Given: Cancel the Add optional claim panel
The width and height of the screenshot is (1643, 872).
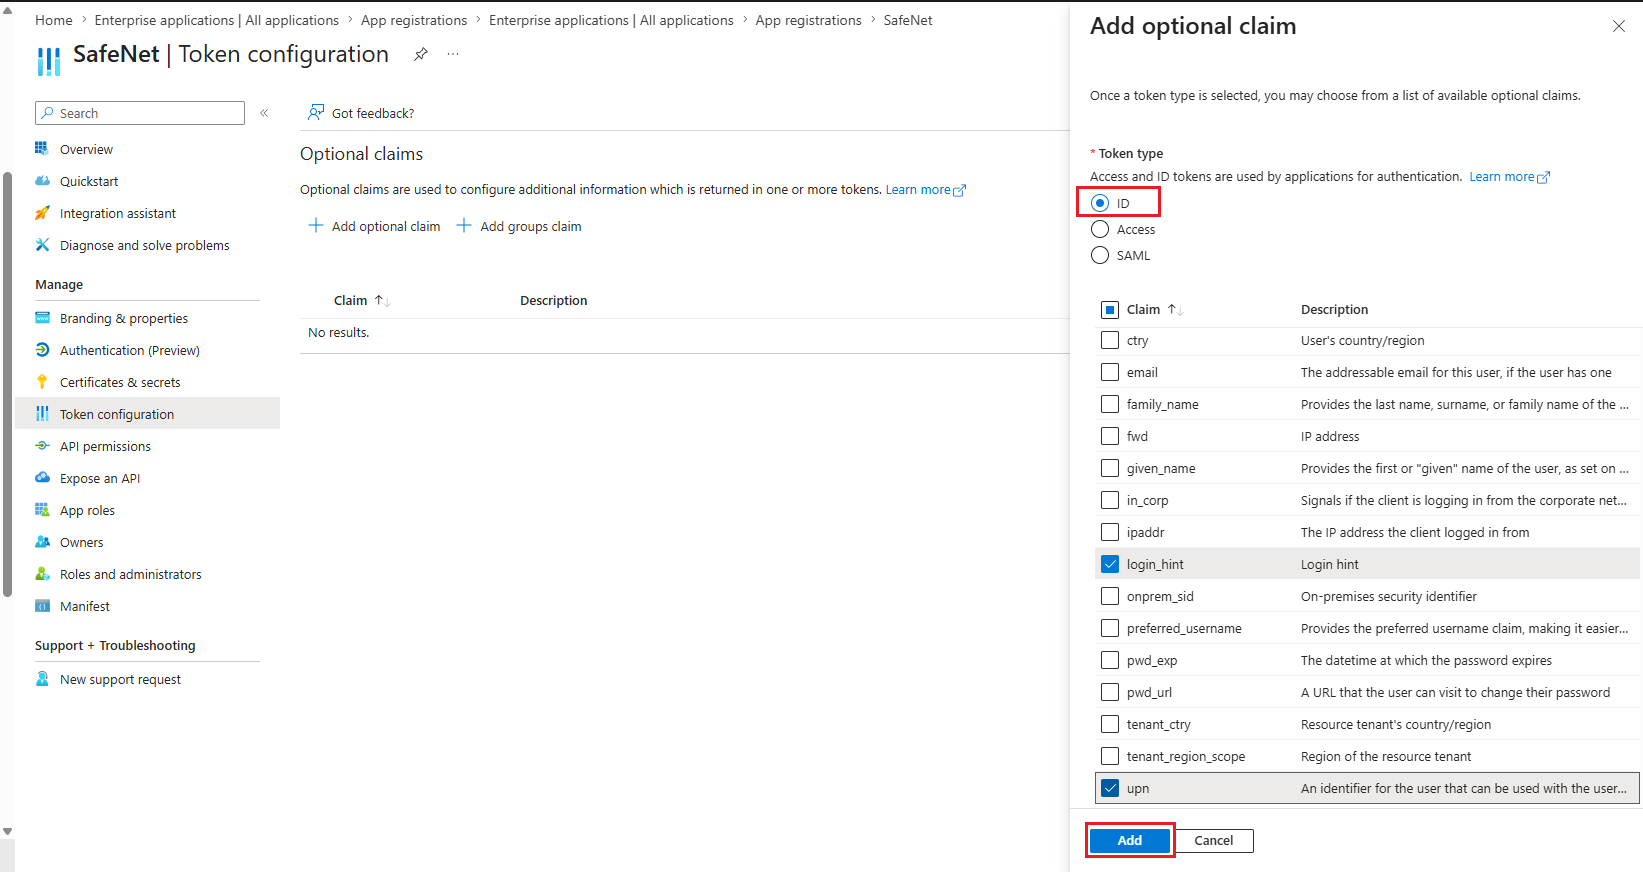Looking at the screenshot, I should (x=1214, y=841).
